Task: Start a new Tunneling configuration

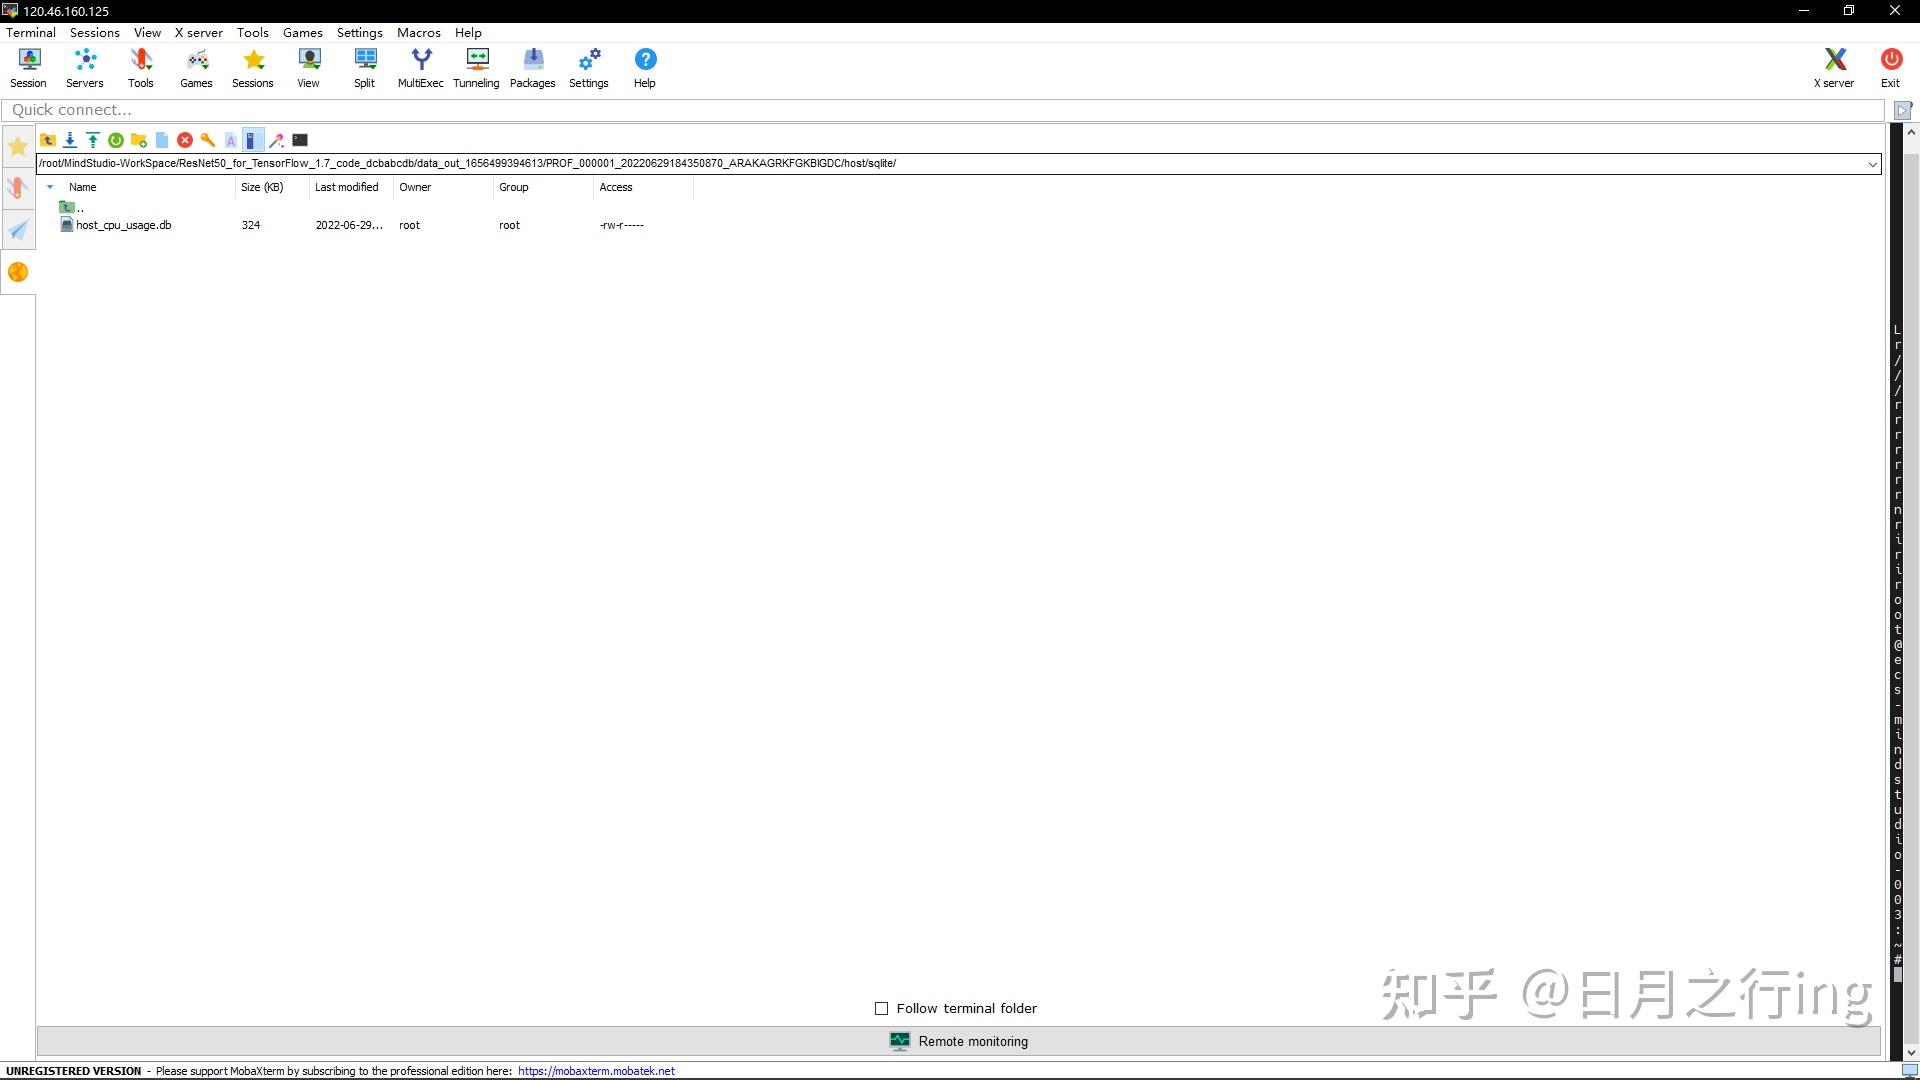Action: point(476,66)
